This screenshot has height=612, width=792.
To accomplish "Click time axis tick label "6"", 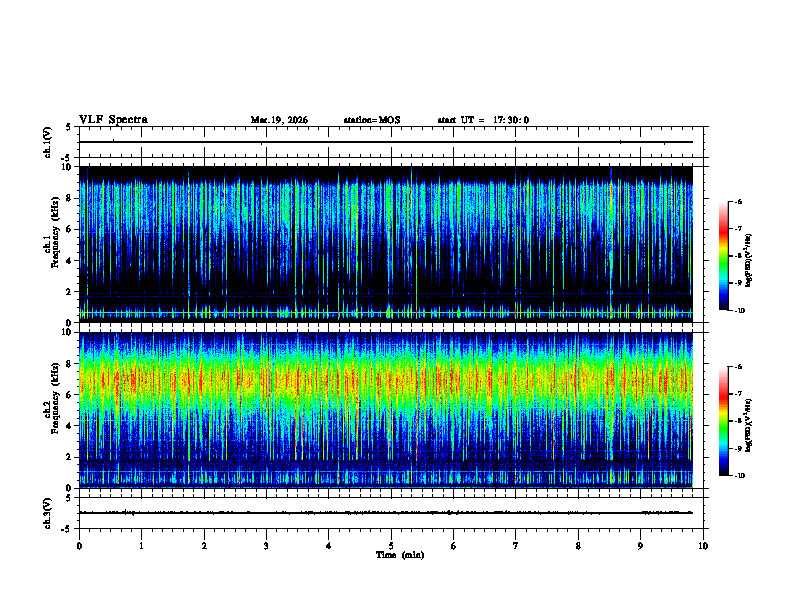I will tap(453, 546).
